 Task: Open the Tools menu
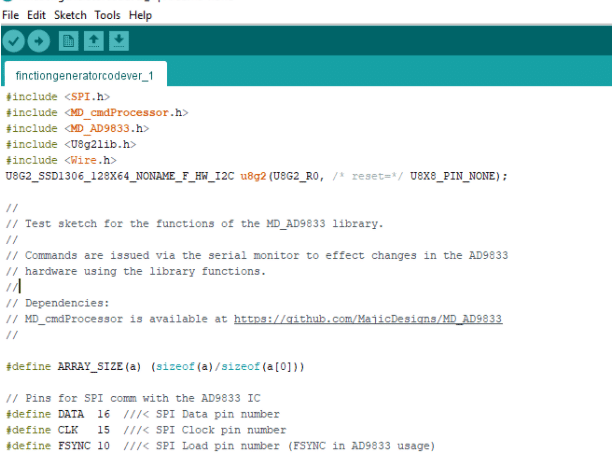(108, 15)
